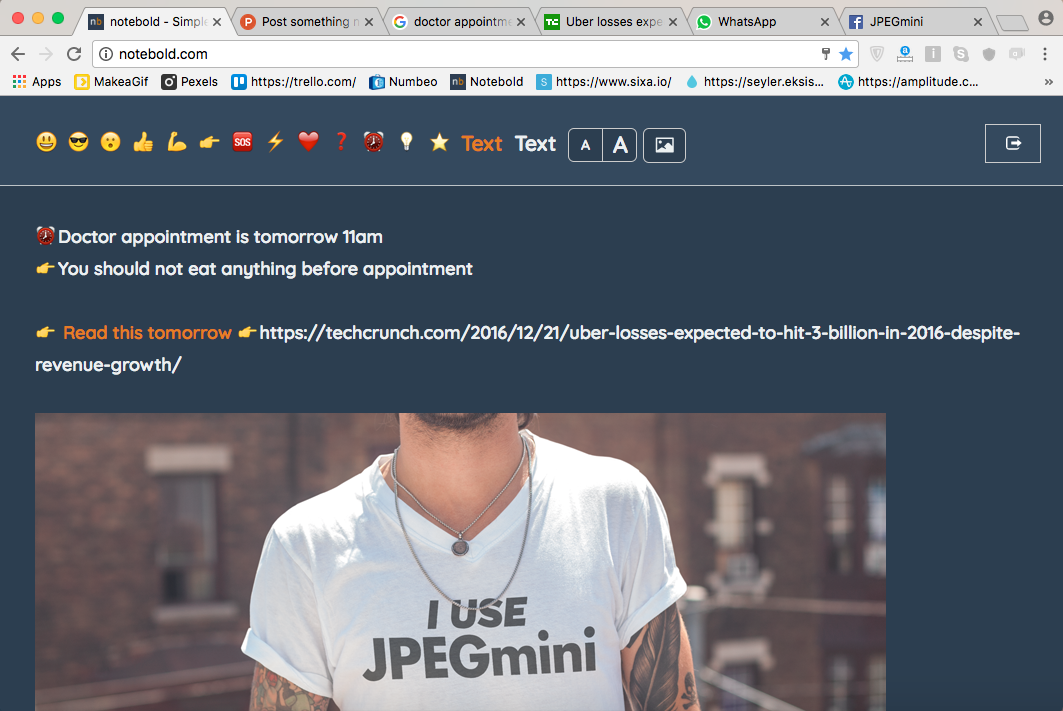The width and height of the screenshot is (1063, 711).
Task: Insert the pointing hand emoji from toolbar
Action: click(x=209, y=142)
